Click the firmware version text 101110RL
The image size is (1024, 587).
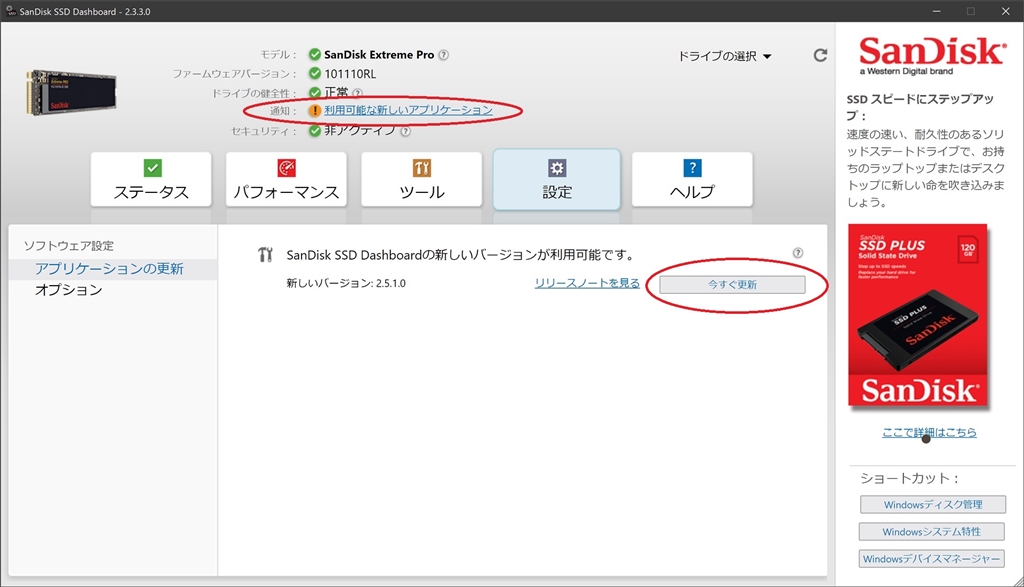350,74
